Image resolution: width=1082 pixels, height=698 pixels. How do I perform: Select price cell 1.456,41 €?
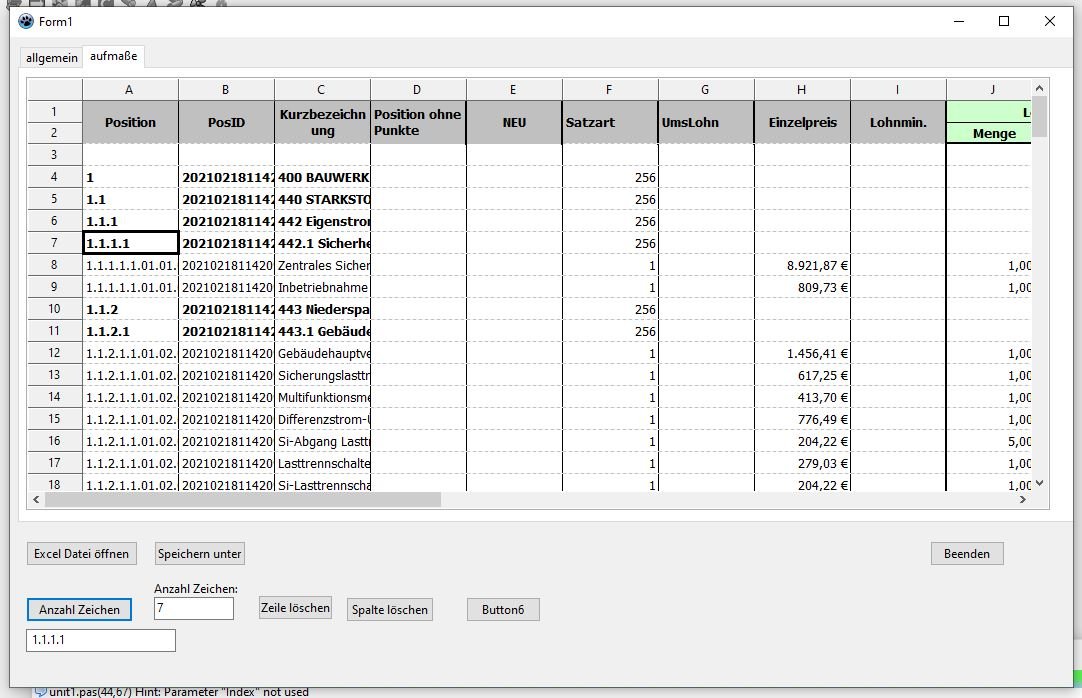[x=802, y=354]
